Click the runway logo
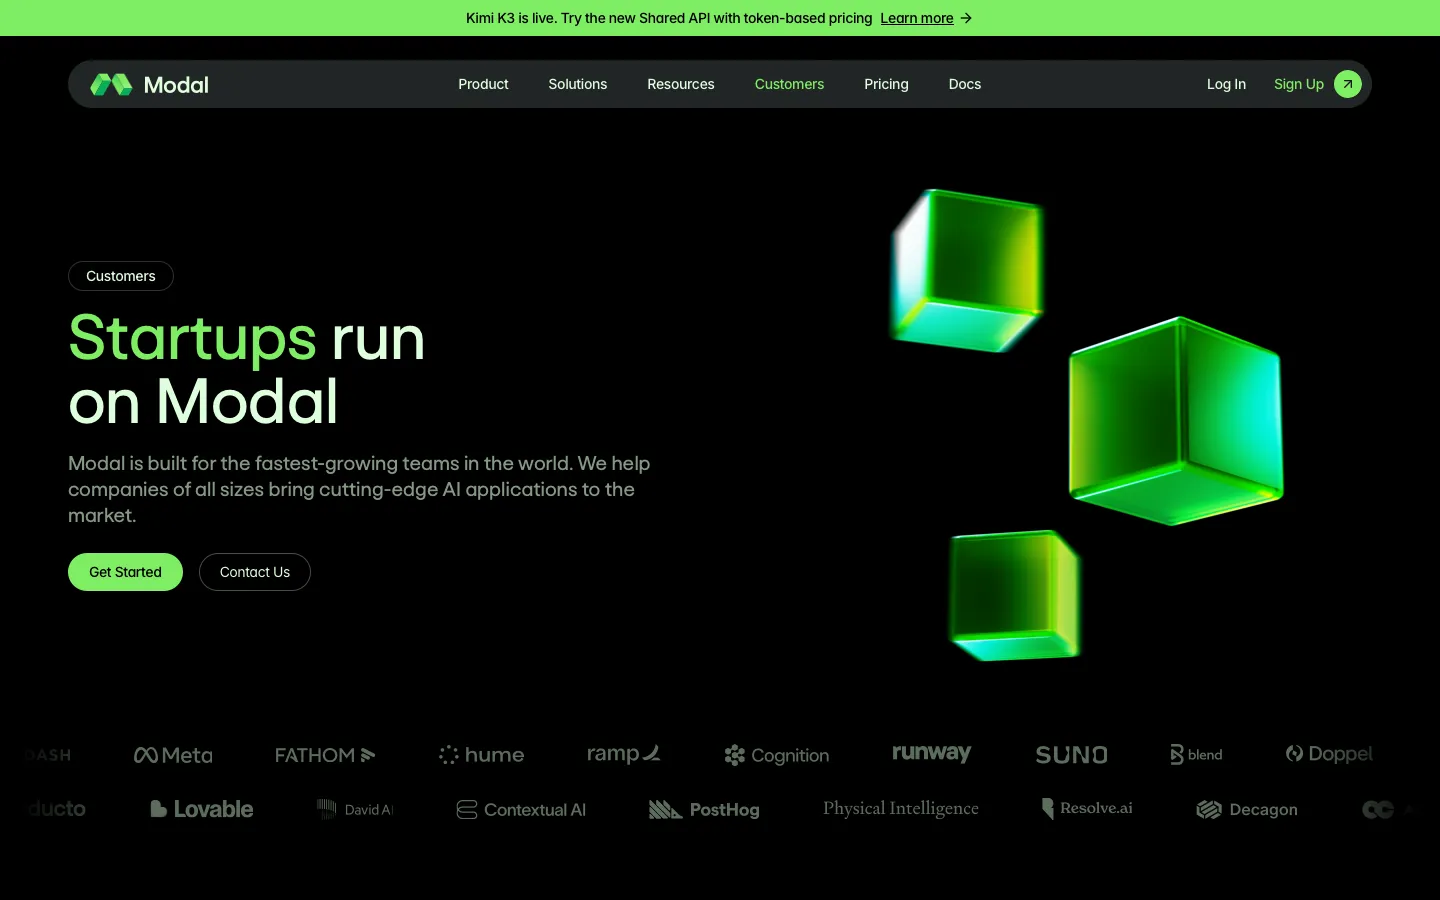1440x900 pixels. click(x=931, y=753)
